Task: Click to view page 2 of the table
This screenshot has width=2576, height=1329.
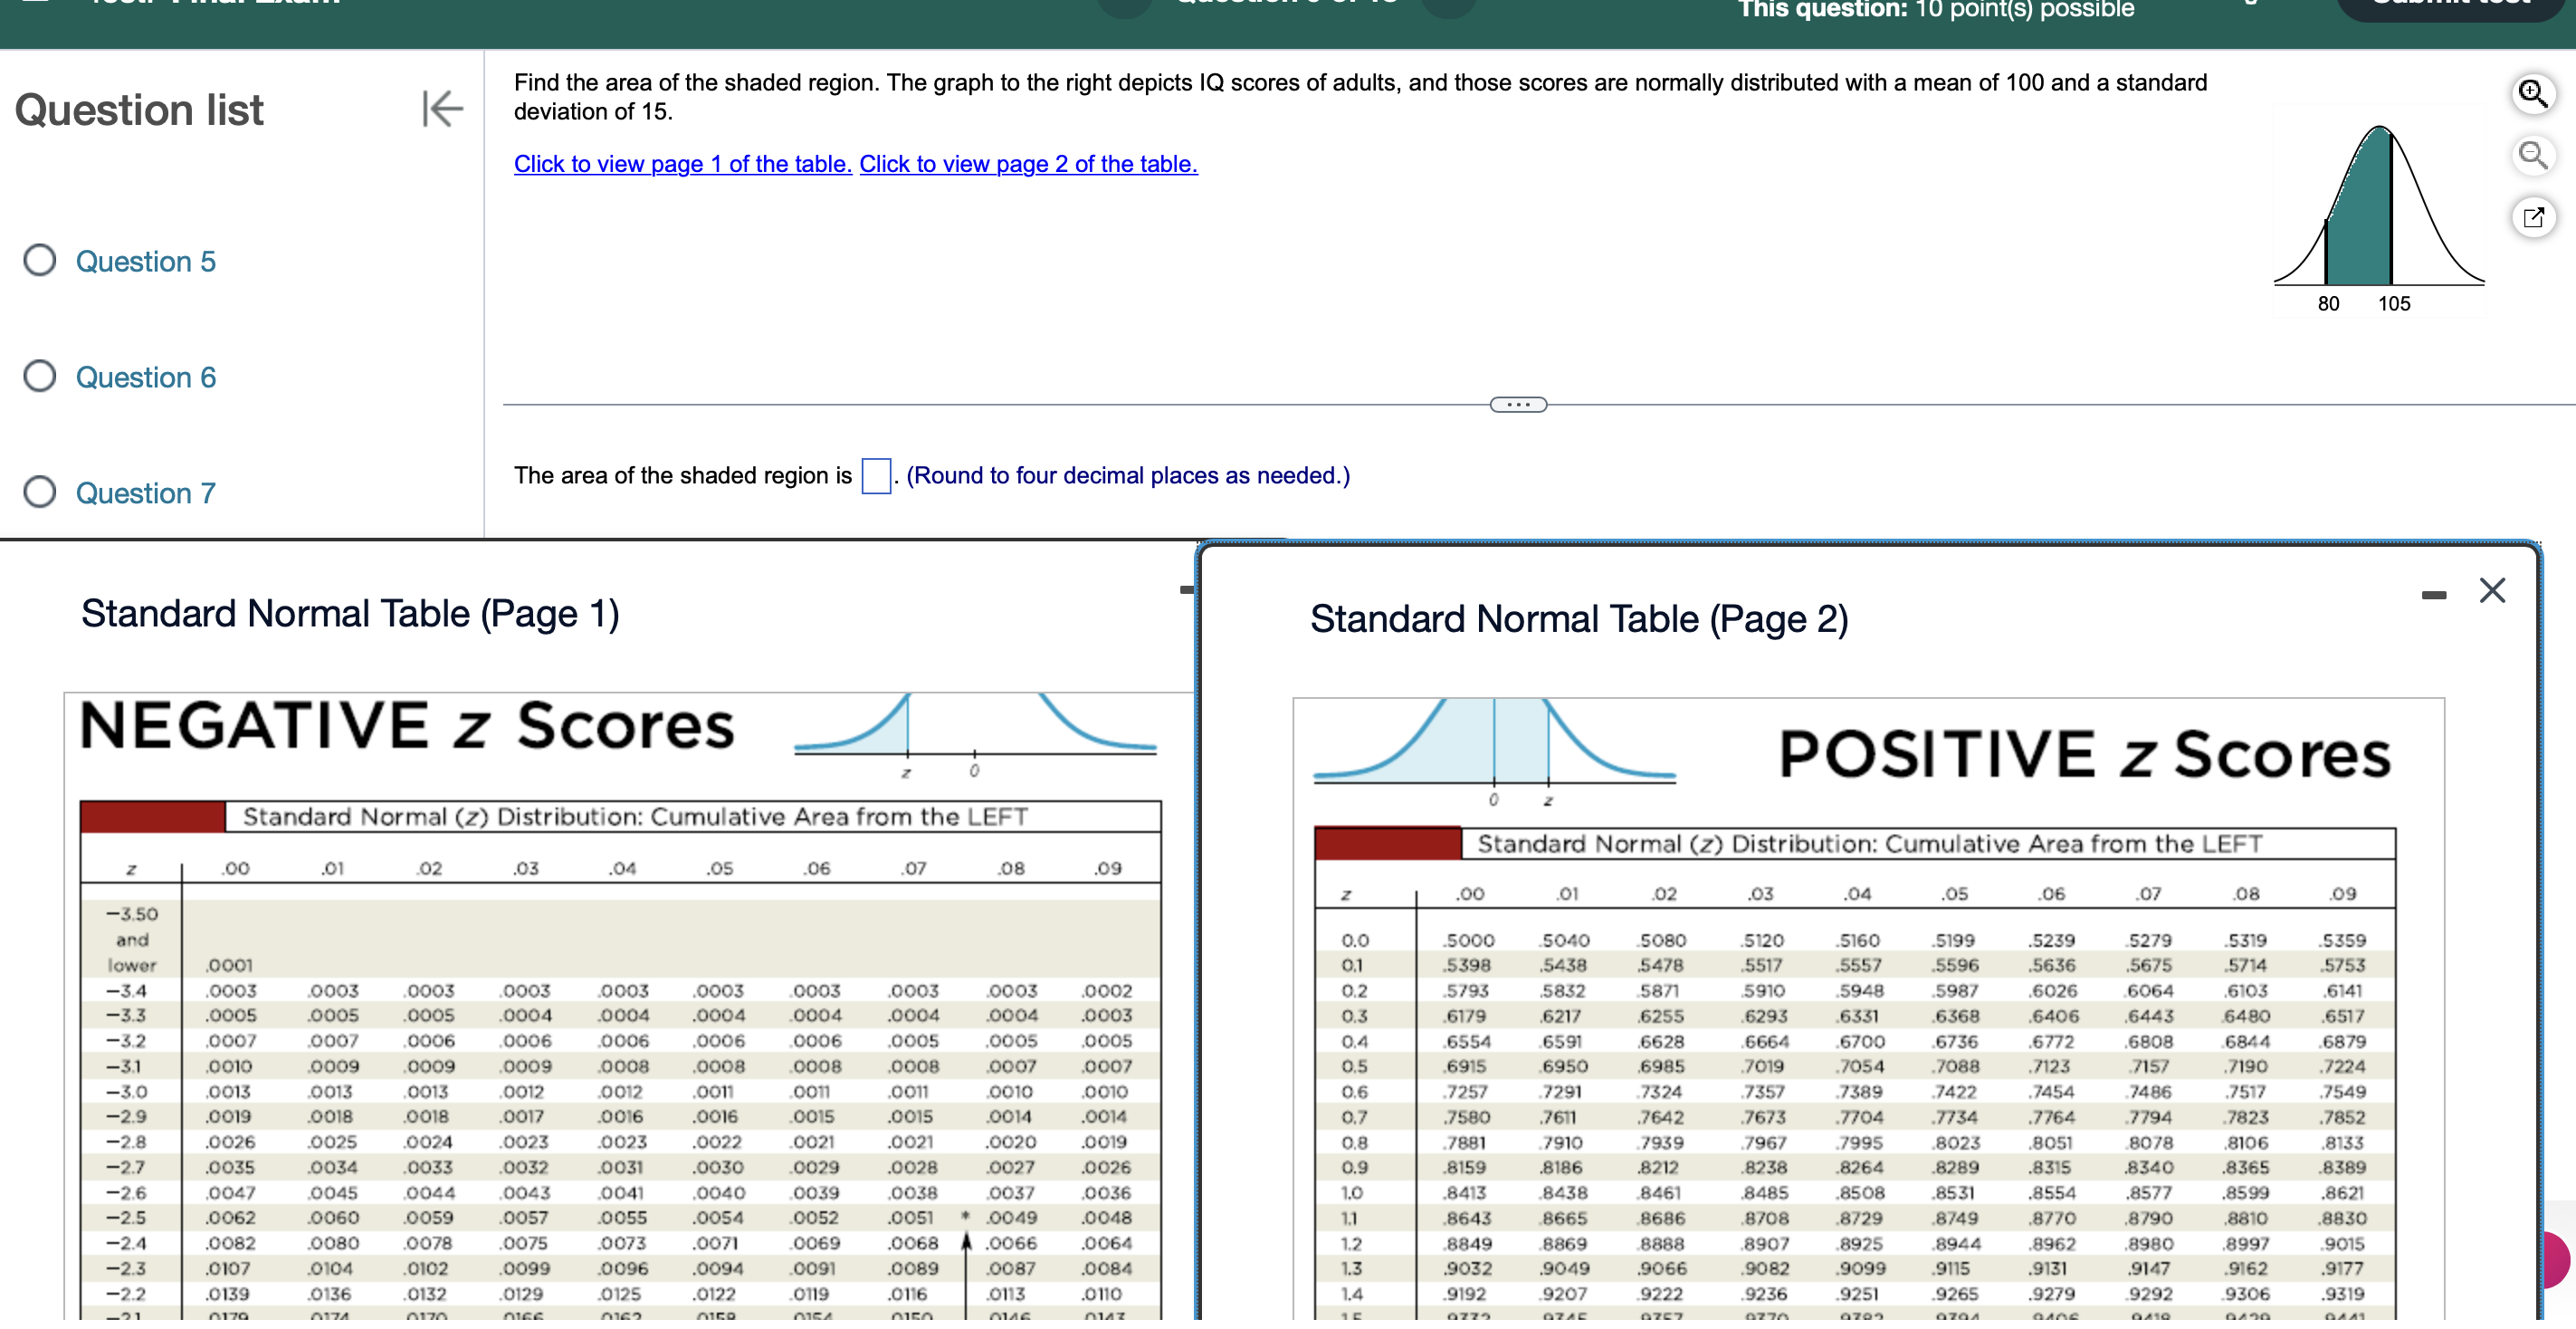Action: (x=1027, y=165)
